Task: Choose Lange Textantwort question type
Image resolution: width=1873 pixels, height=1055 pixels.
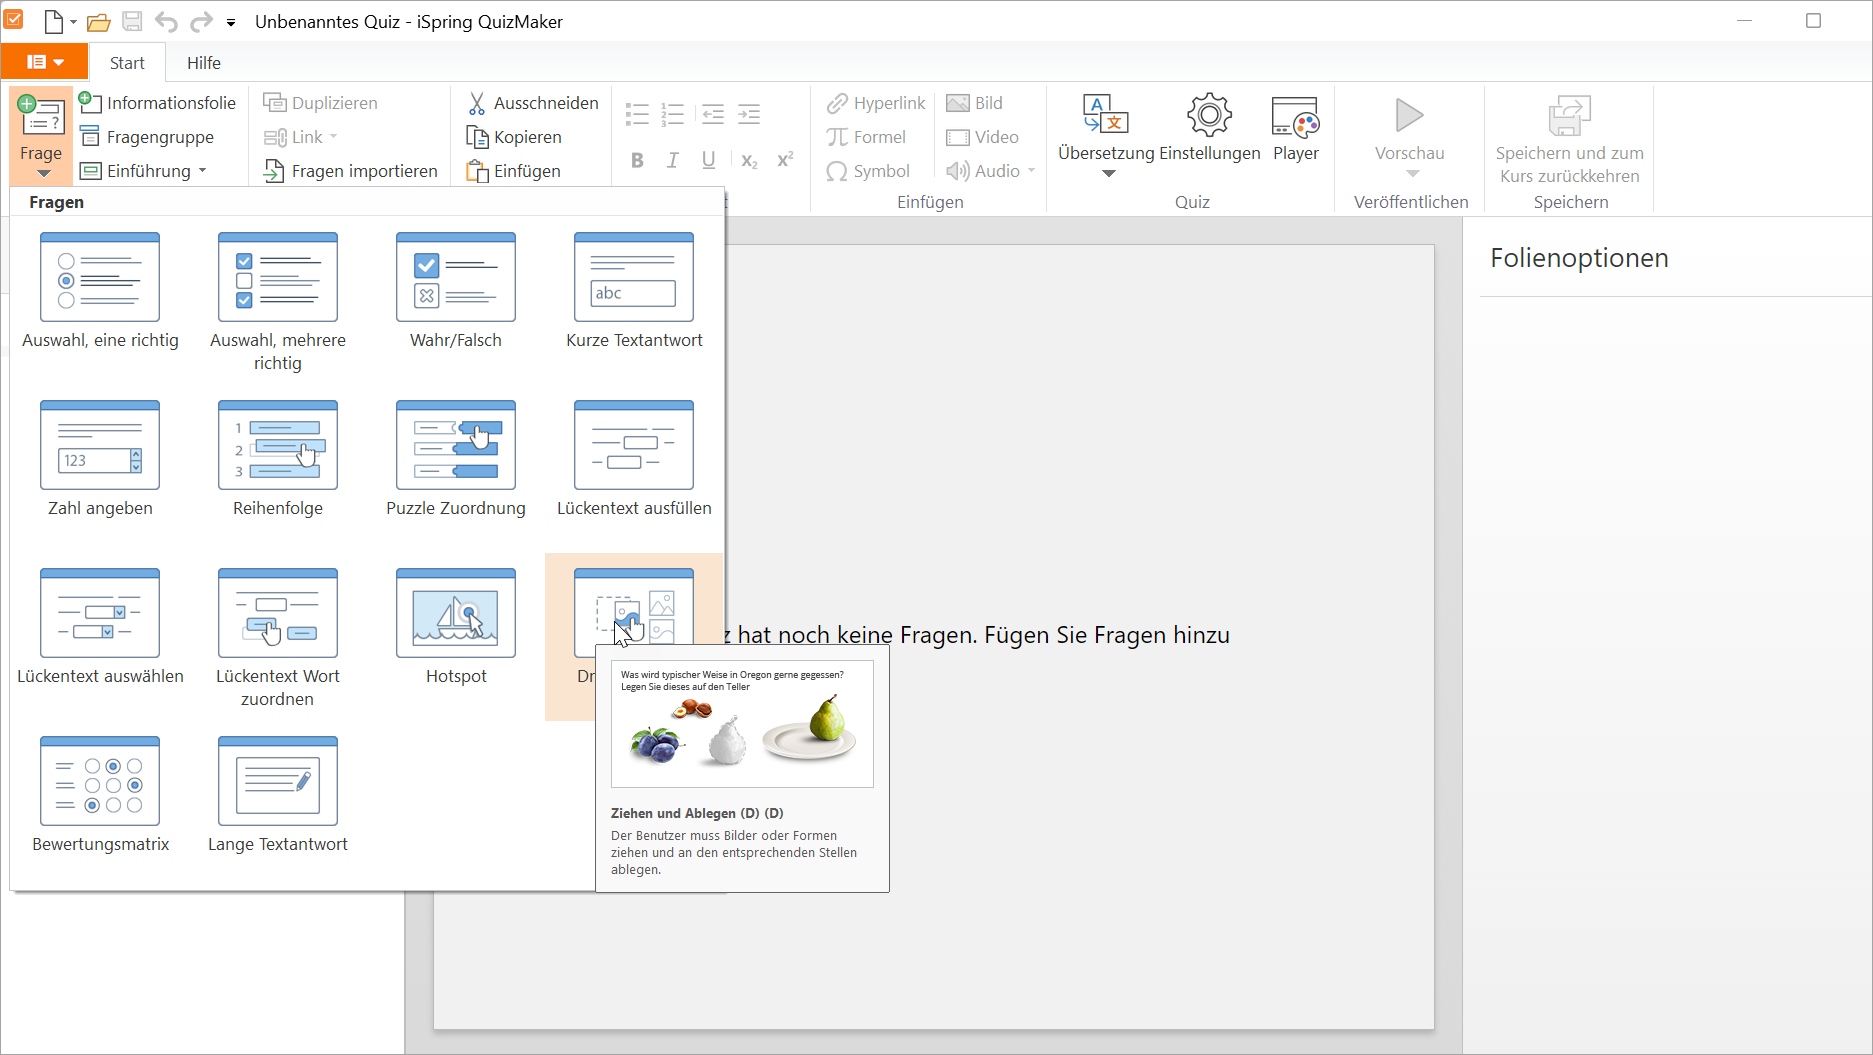Action: pos(278,782)
